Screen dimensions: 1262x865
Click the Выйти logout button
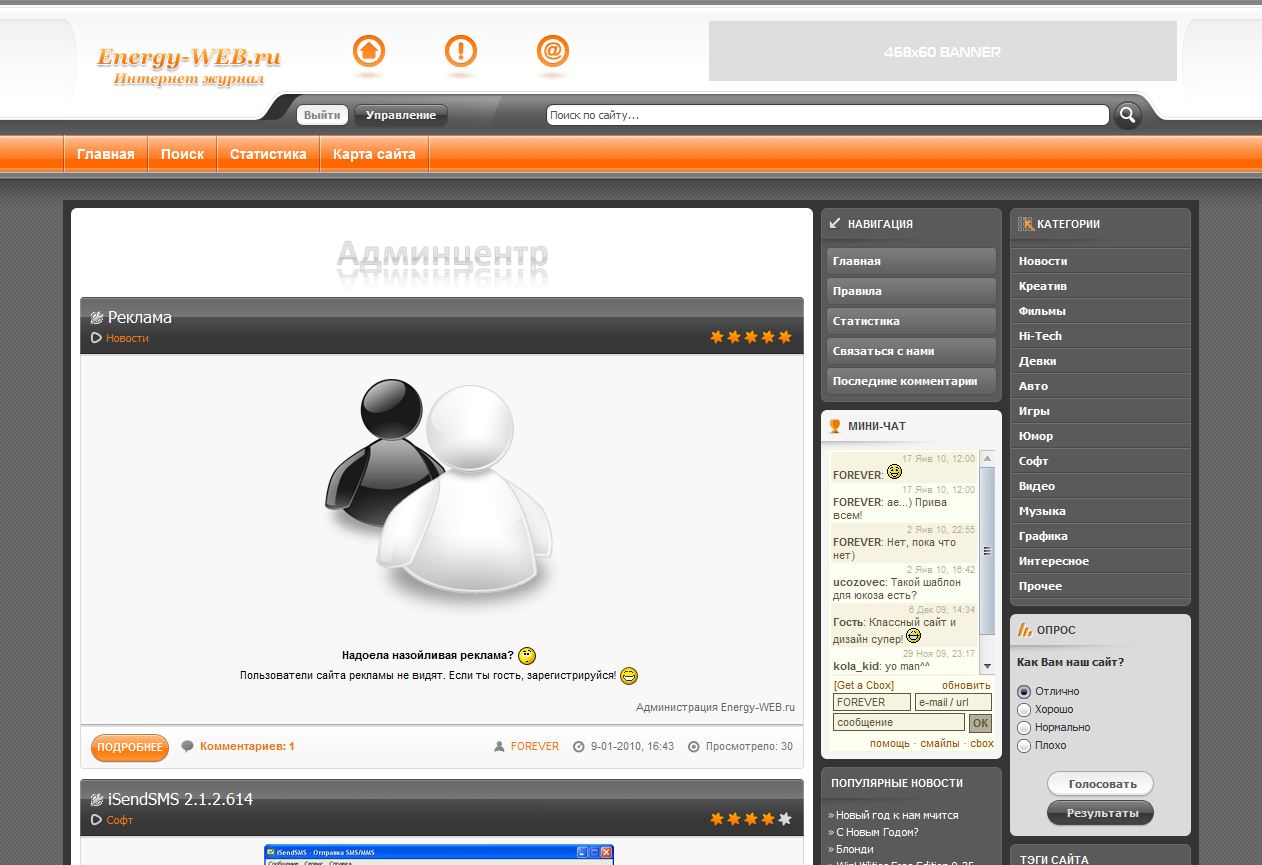pyautogui.click(x=322, y=115)
